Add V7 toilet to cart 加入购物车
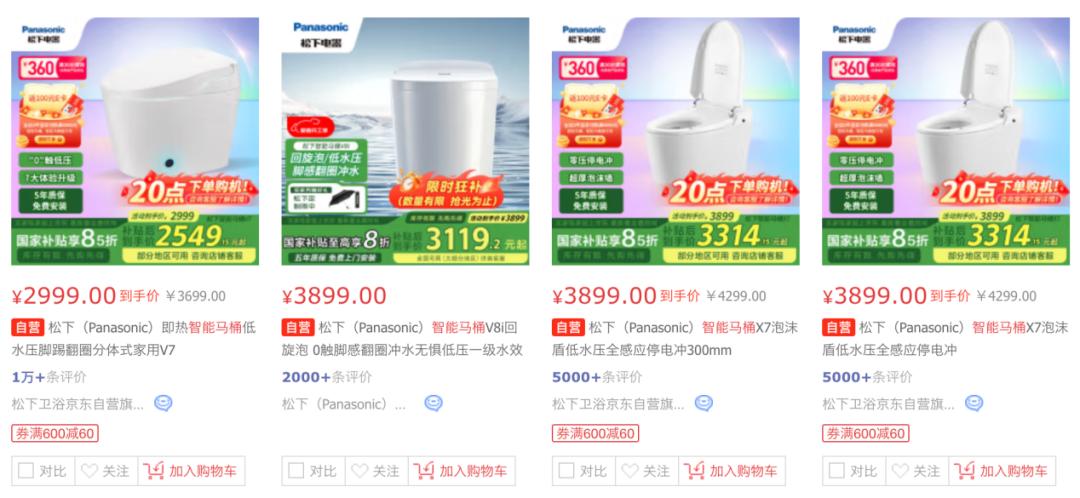Image resolution: width=1080 pixels, height=498 pixels. click(191, 471)
